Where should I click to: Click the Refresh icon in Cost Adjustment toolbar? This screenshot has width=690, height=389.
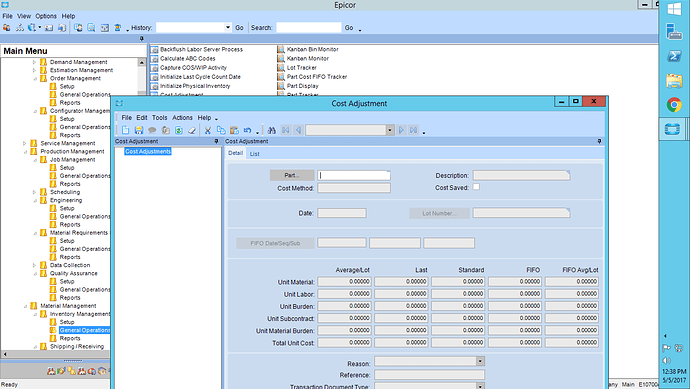178,130
